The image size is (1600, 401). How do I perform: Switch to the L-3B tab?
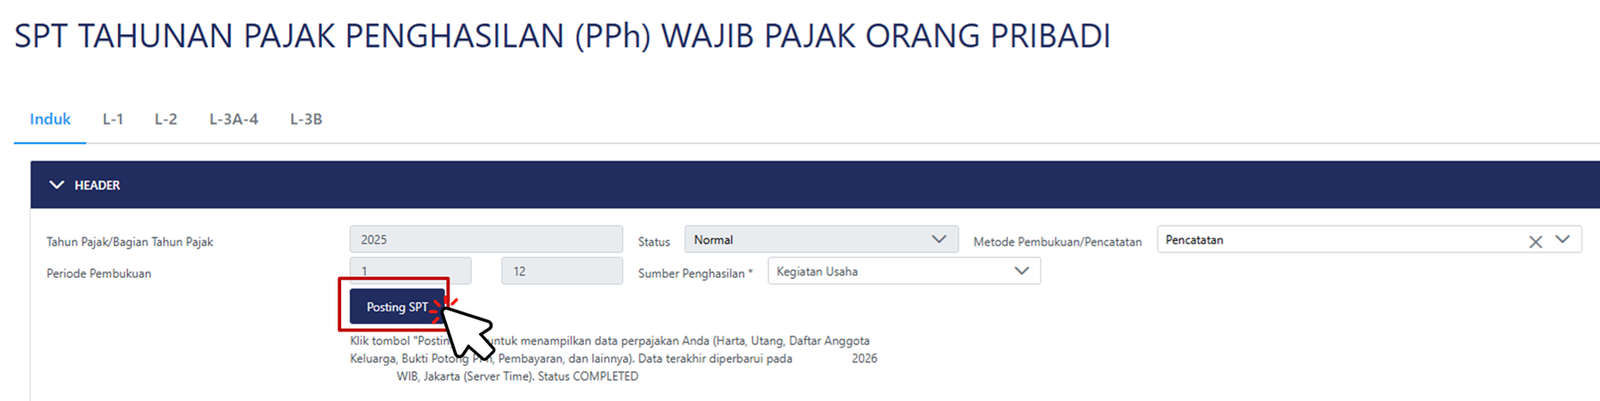(306, 119)
